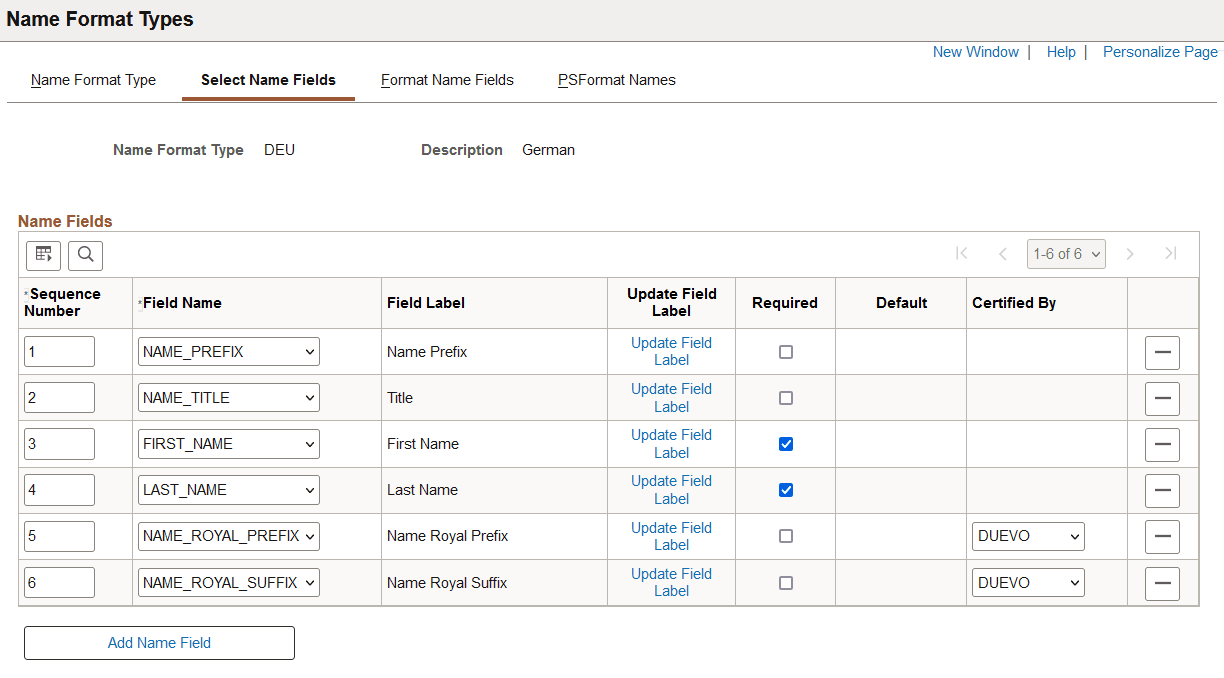The image size is (1224, 678).
Task: Open the PSFormat Names tab
Action: [616, 80]
